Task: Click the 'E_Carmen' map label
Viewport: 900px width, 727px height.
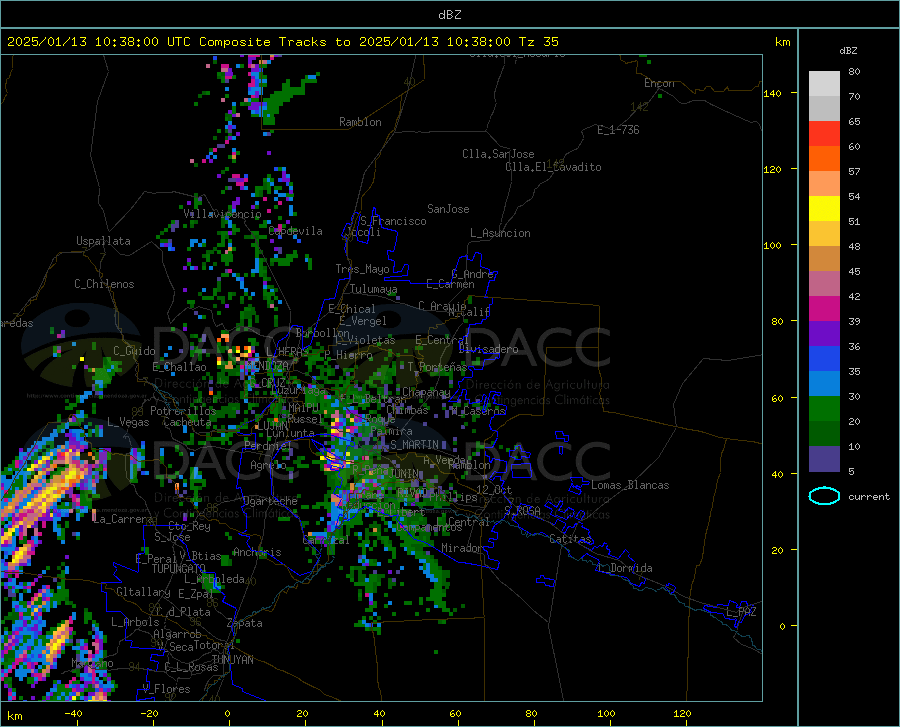Action: point(450,283)
